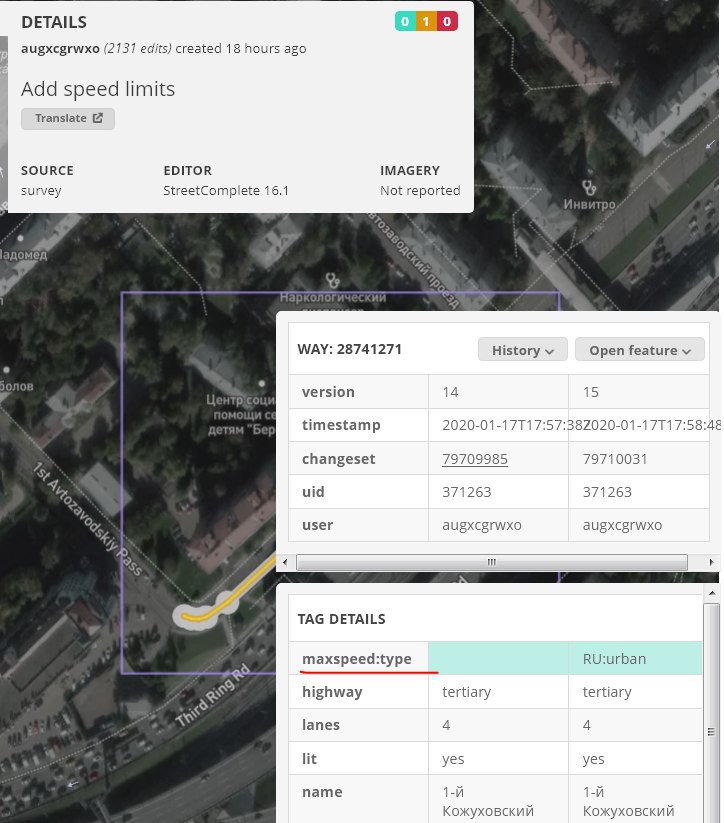Select the lit tag key

(309, 758)
